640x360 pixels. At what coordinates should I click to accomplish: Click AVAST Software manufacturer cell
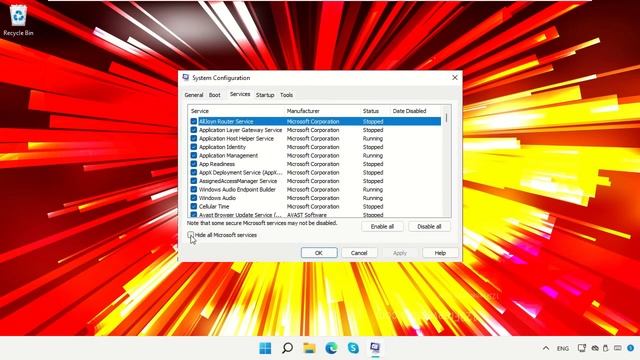pyautogui.click(x=307, y=215)
